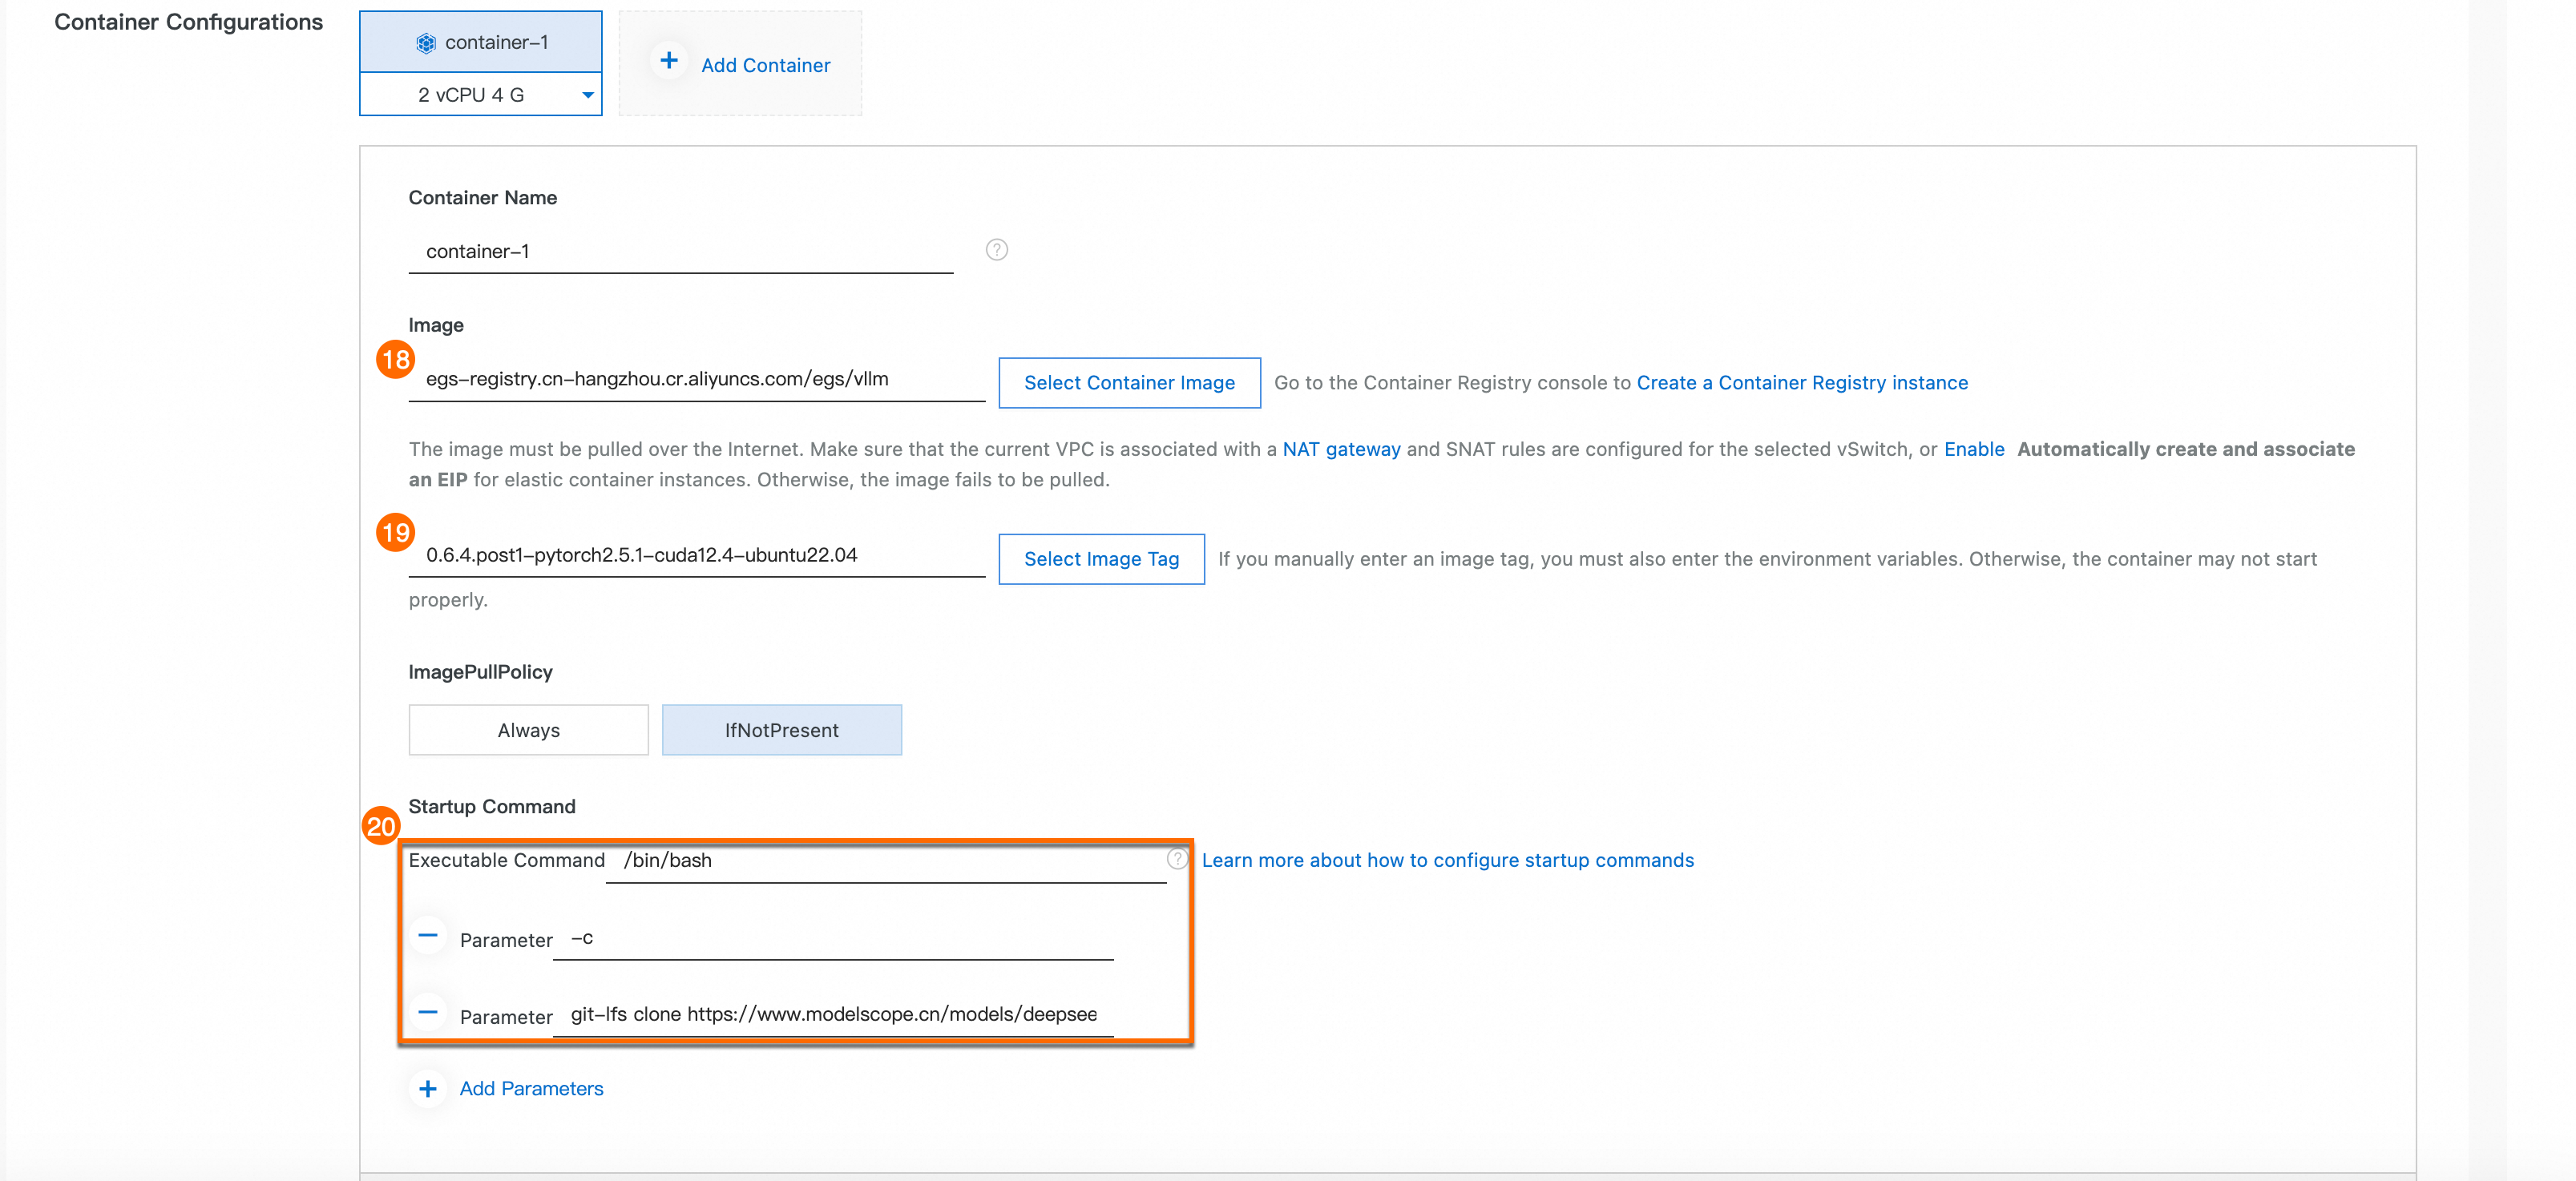Click the Enable link for EIP
The image size is (2576, 1181).
[x=1973, y=450]
